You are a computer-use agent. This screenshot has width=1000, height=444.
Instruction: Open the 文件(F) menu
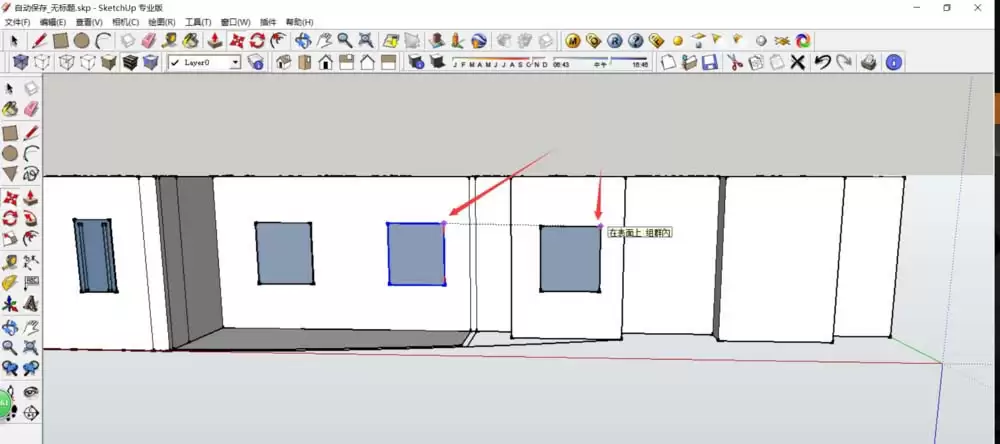(x=17, y=22)
